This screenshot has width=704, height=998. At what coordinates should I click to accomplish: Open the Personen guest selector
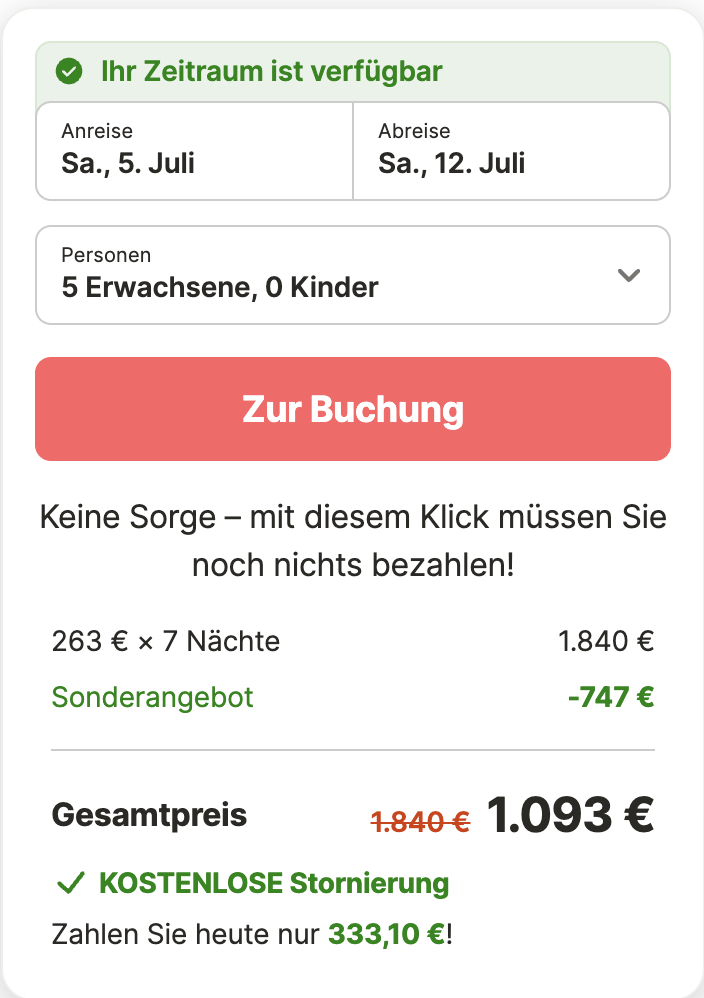pos(353,275)
